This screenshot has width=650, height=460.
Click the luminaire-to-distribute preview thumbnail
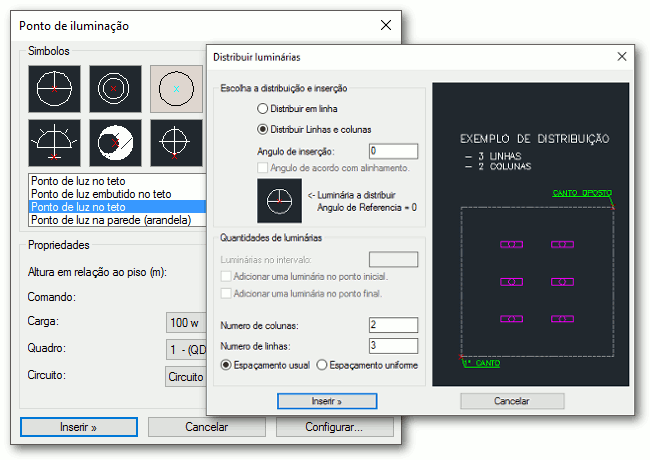pos(279,201)
